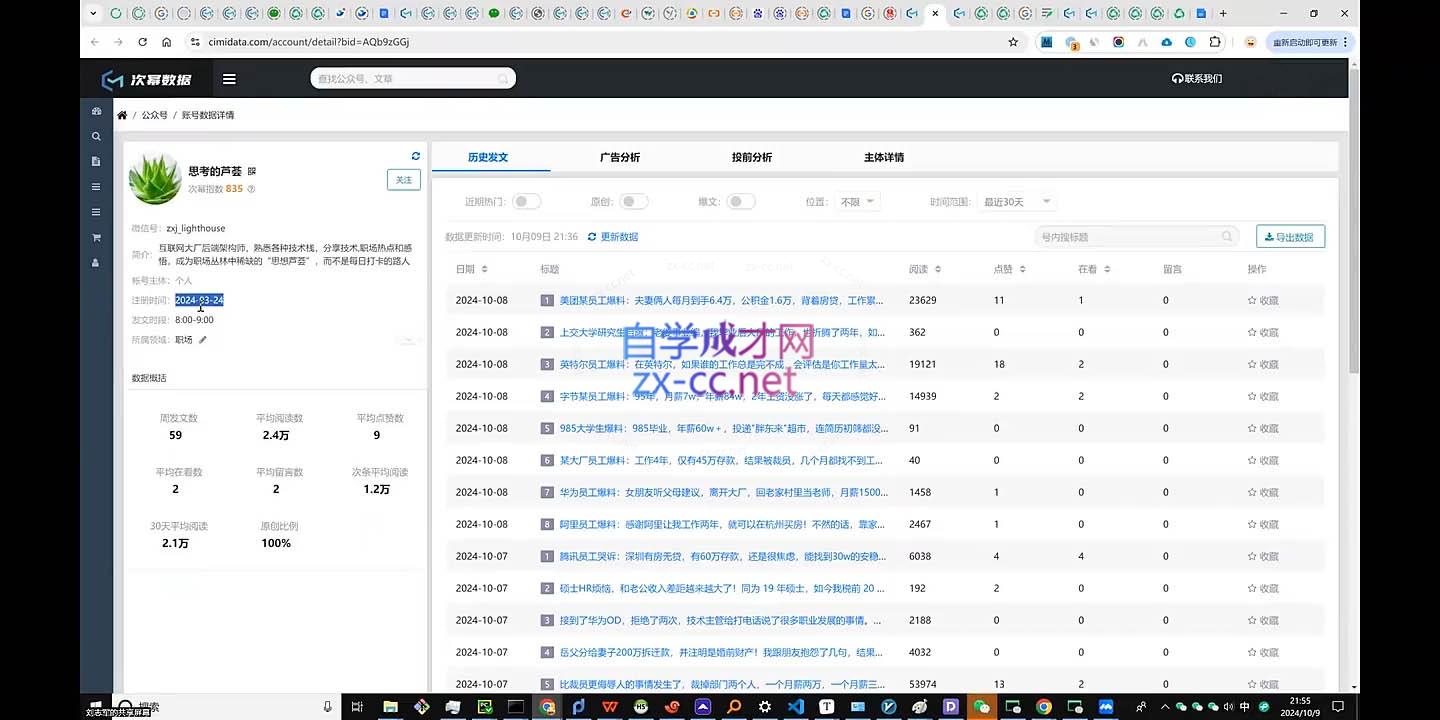Open the search icon in the left sidebar

[x=96, y=136]
